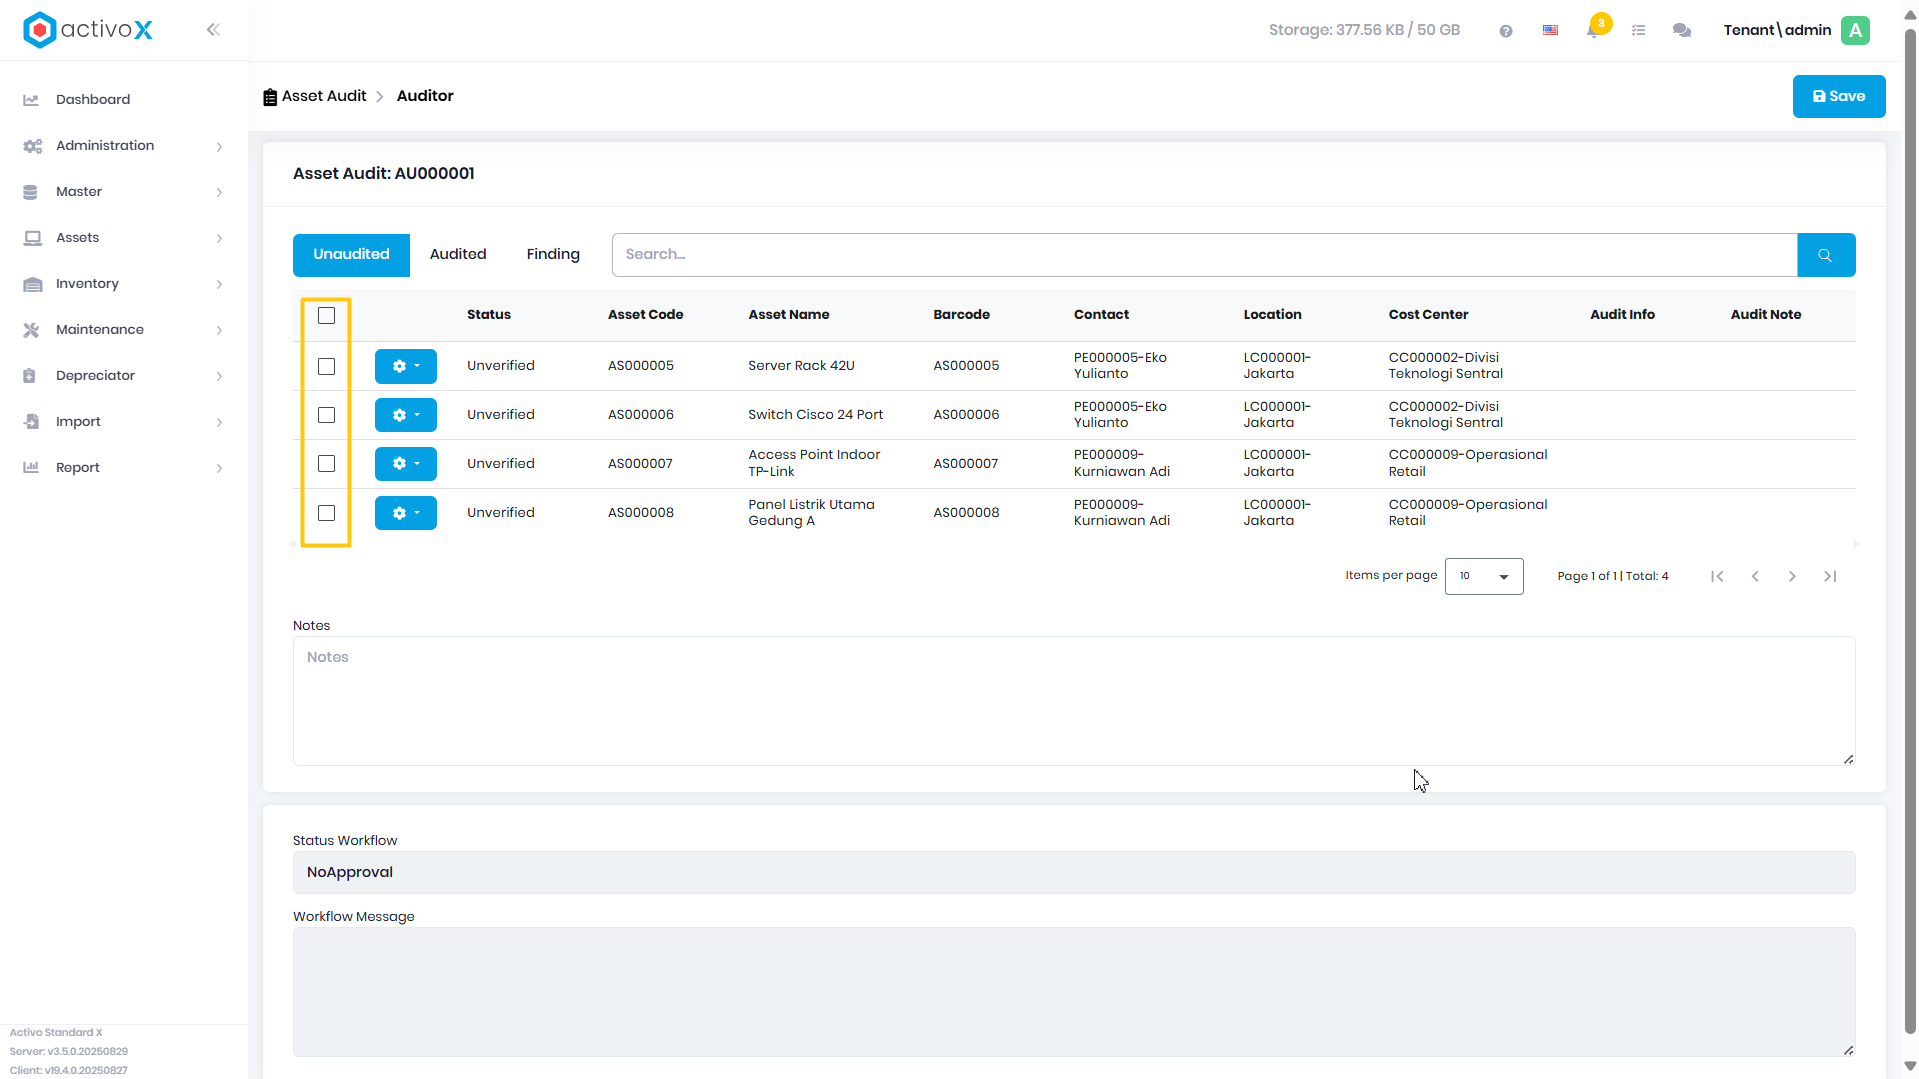Screen dimensions: 1919x1079
Task: Check the Panel Listrik Utama row checkbox
Action: (326, 513)
